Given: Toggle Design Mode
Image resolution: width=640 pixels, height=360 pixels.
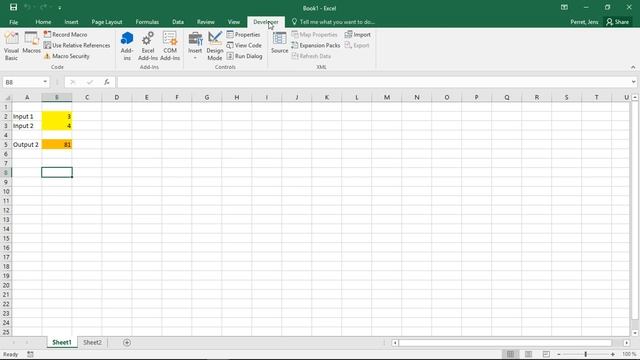Looking at the screenshot, I should click(x=215, y=47).
